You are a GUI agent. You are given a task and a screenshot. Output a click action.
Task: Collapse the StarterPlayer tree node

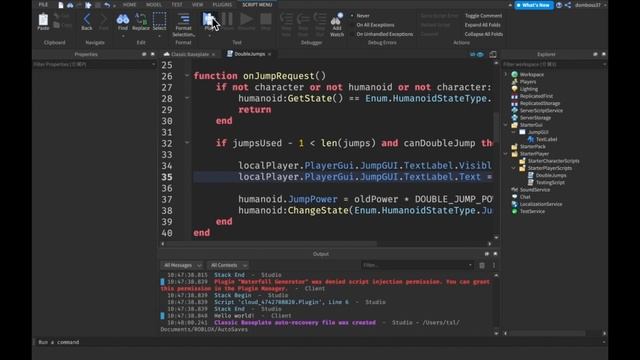pyautogui.click(x=506, y=154)
